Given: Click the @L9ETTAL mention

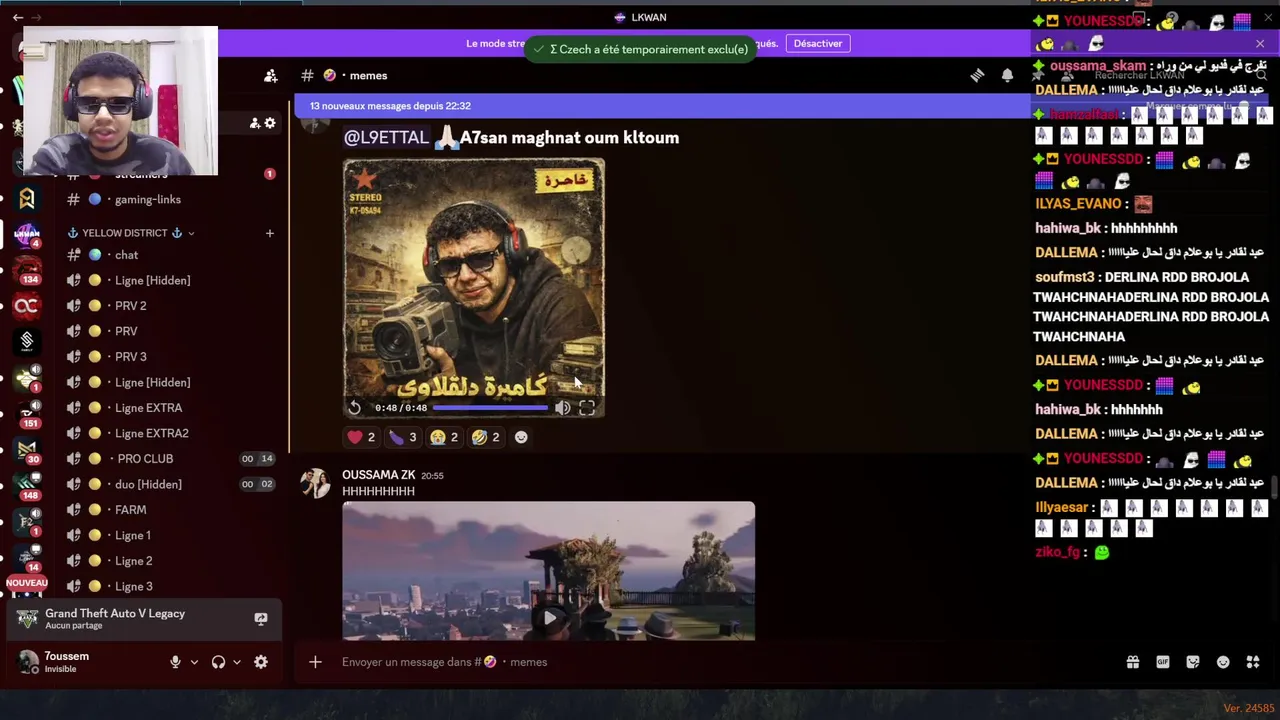Looking at the screenshot, I should [x=386, y=138].
